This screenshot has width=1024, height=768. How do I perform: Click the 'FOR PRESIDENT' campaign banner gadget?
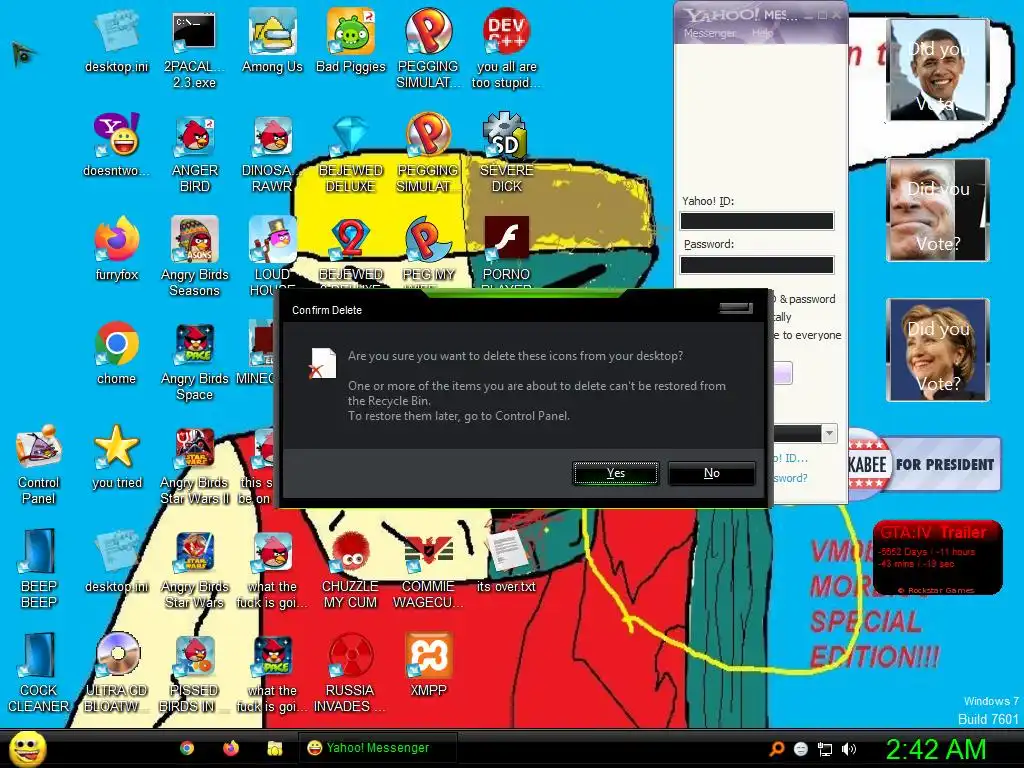925,464
